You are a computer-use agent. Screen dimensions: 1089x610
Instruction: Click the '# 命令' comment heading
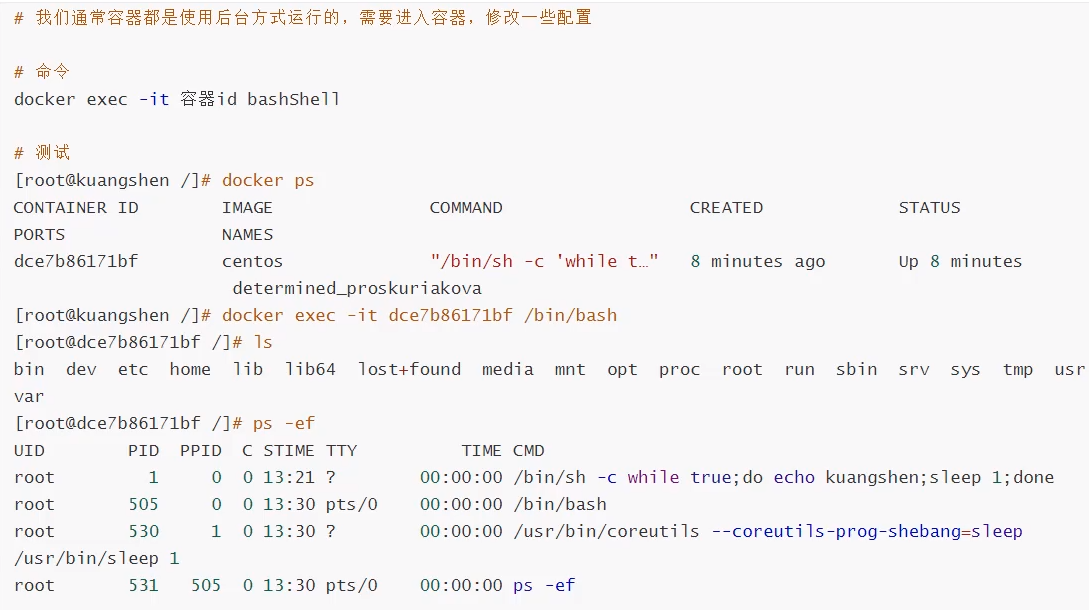click(42, 72)
